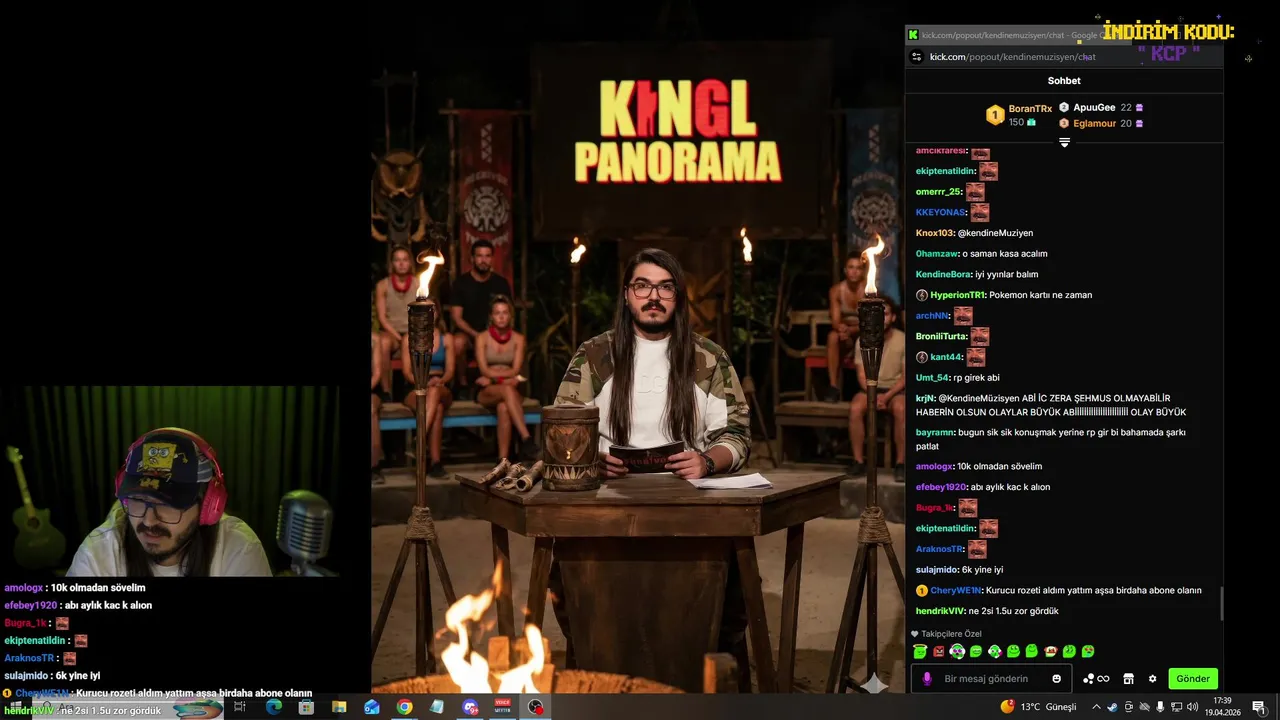Screen dimensions: 1280x720
Task: Open KendineBora username in chat
Action: pos(944,274)
